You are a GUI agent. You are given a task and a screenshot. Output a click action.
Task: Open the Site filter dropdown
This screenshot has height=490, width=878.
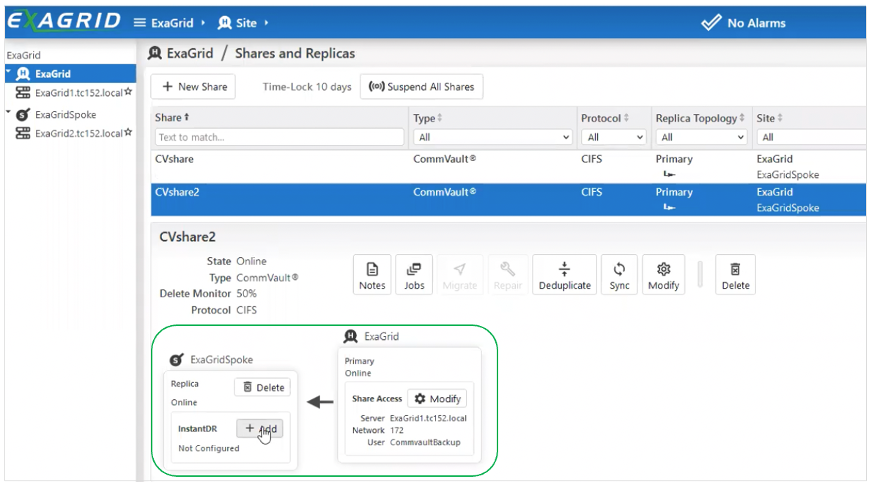pos(811,137)
